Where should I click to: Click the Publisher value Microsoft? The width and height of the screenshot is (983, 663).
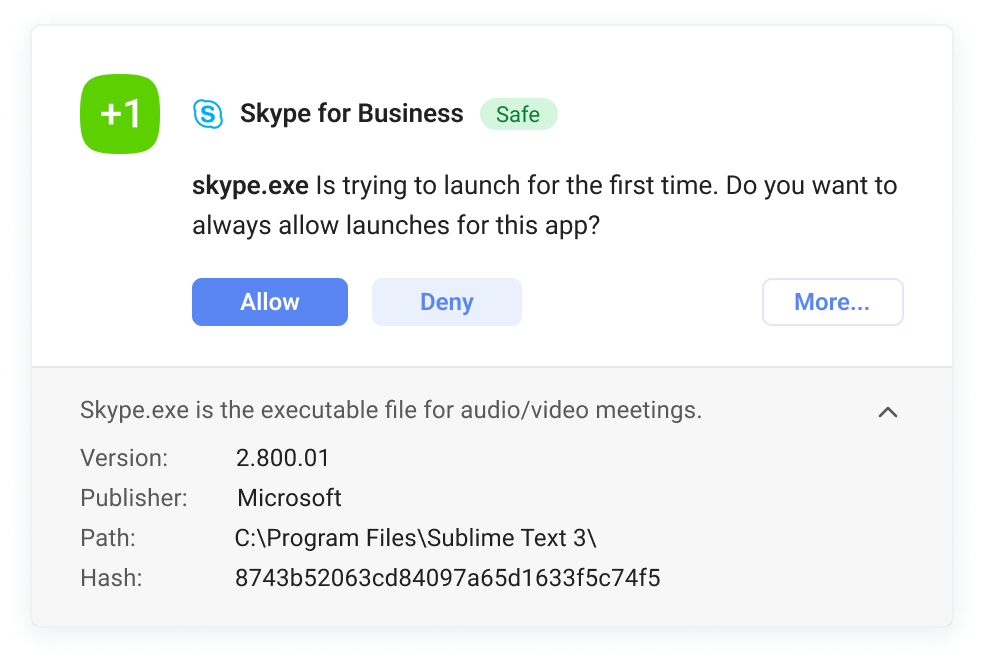289,498
